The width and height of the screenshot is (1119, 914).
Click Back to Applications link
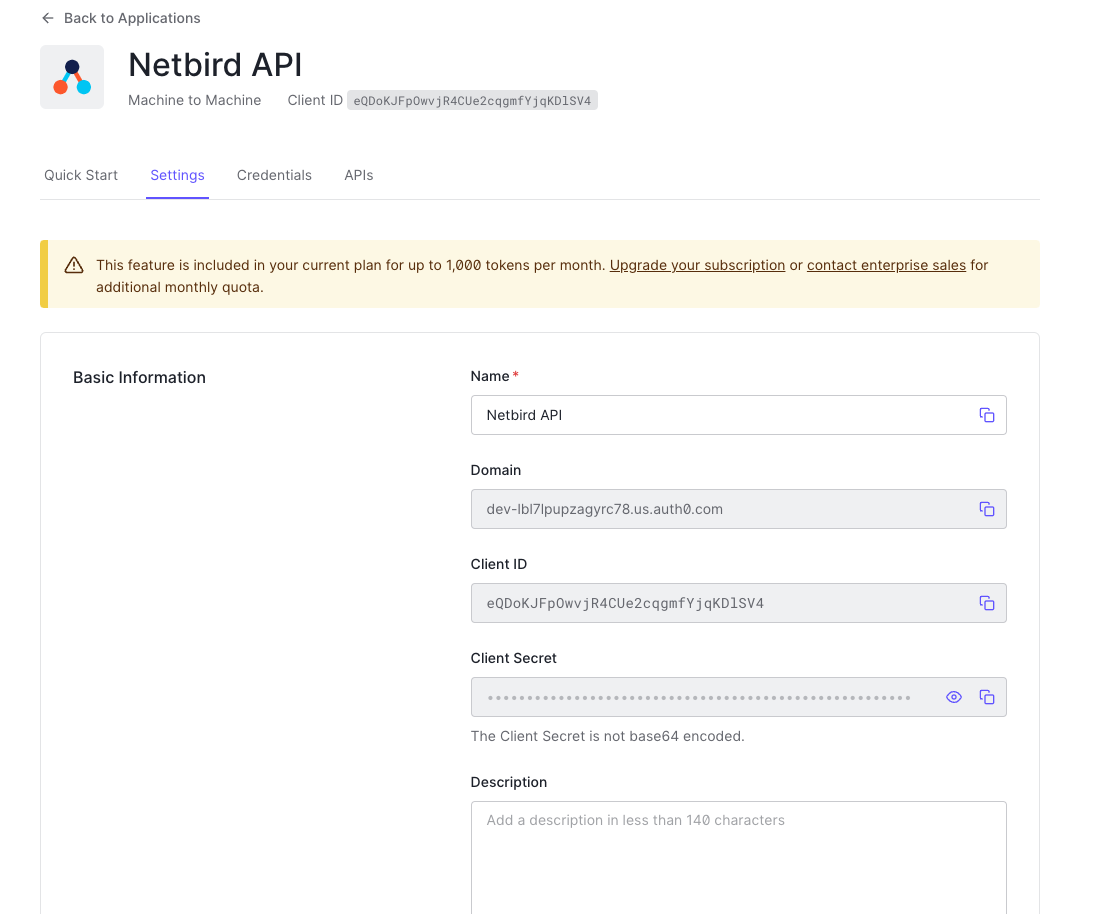[131, 18]
